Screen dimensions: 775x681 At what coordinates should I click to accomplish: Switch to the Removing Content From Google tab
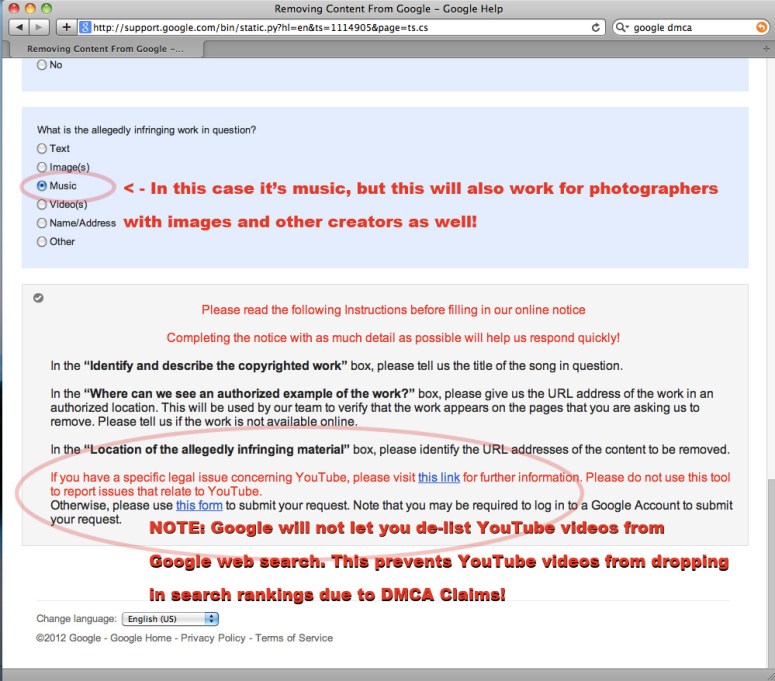click(103, 48)
